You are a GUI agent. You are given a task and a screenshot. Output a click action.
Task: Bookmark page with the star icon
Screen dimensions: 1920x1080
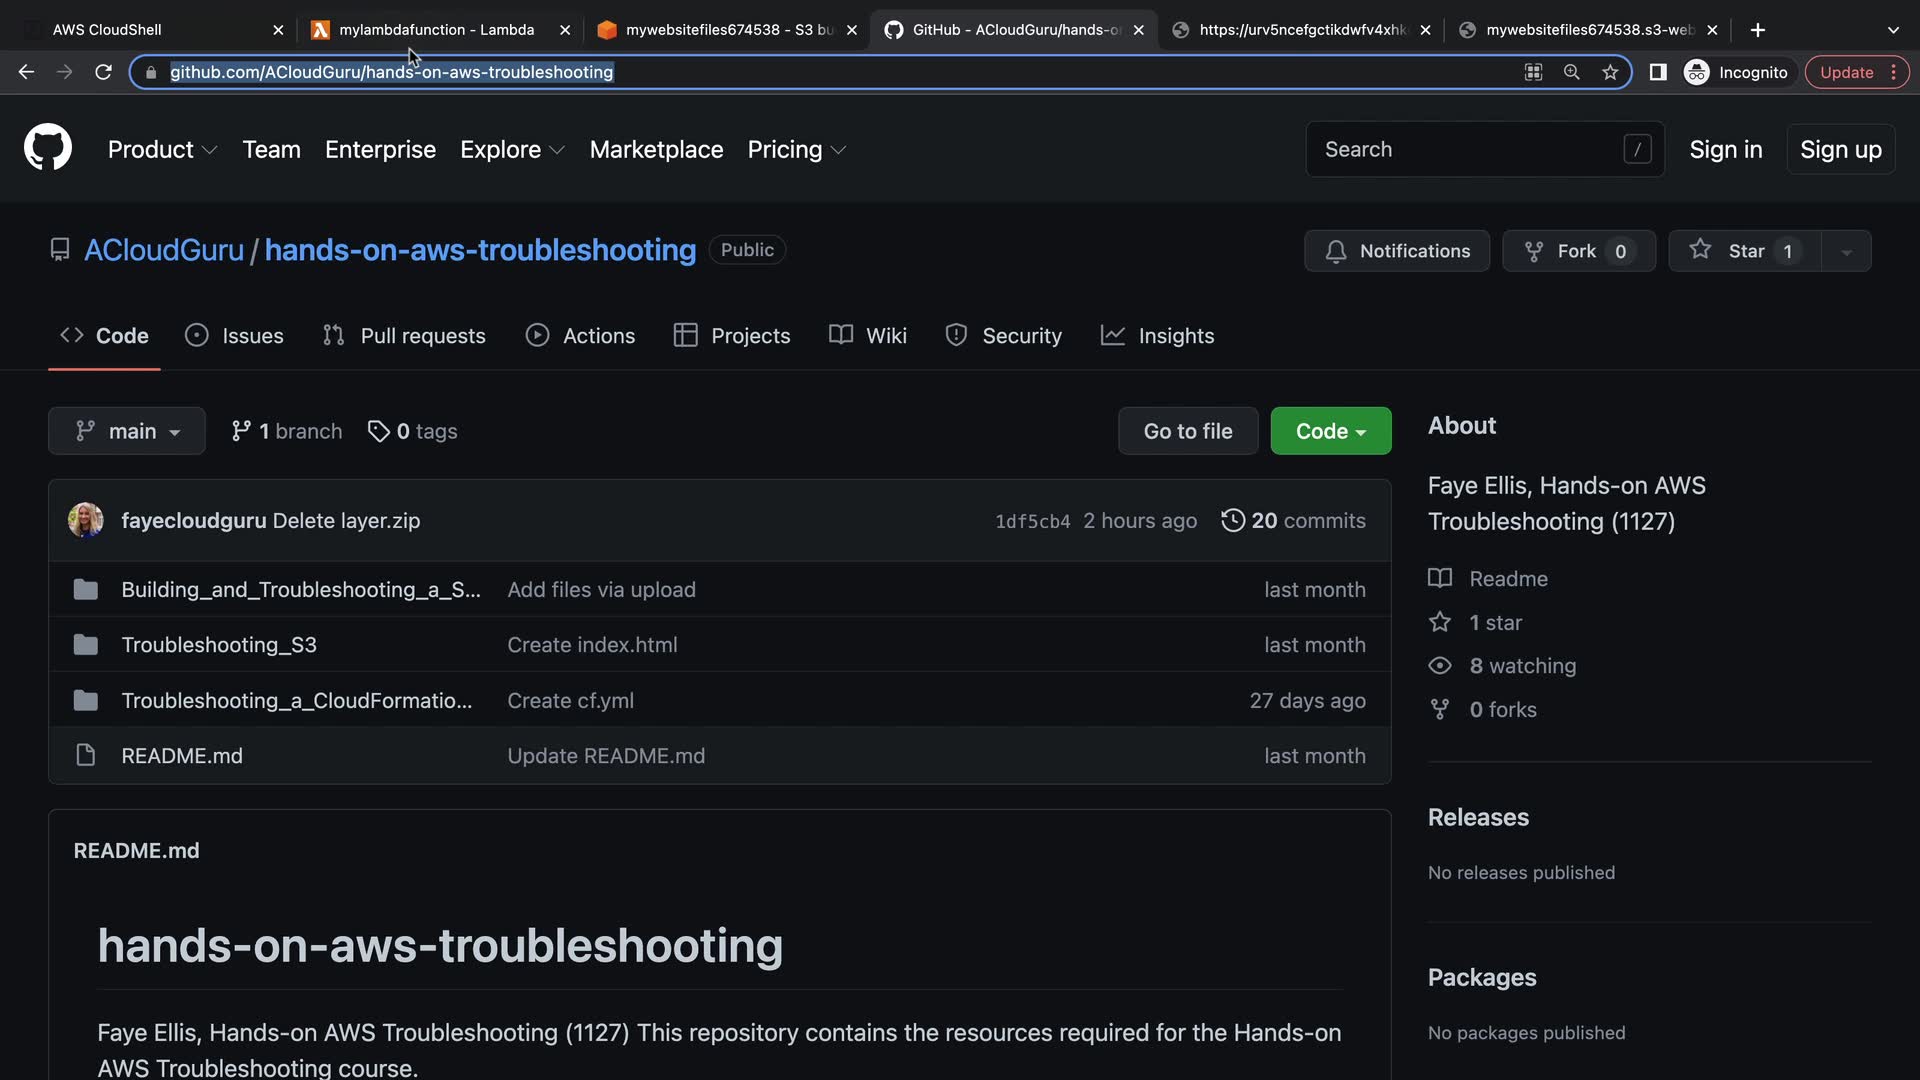coord(1610,72)
